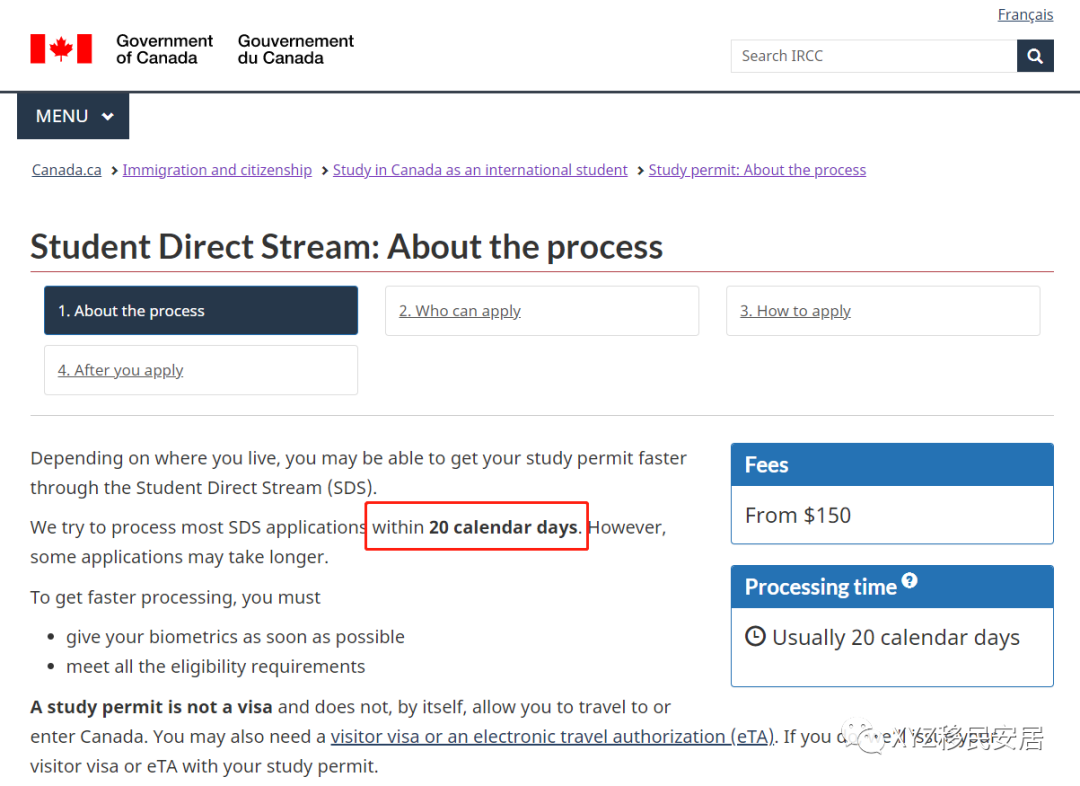Select the 1. About the process tab

click(201, 311)
